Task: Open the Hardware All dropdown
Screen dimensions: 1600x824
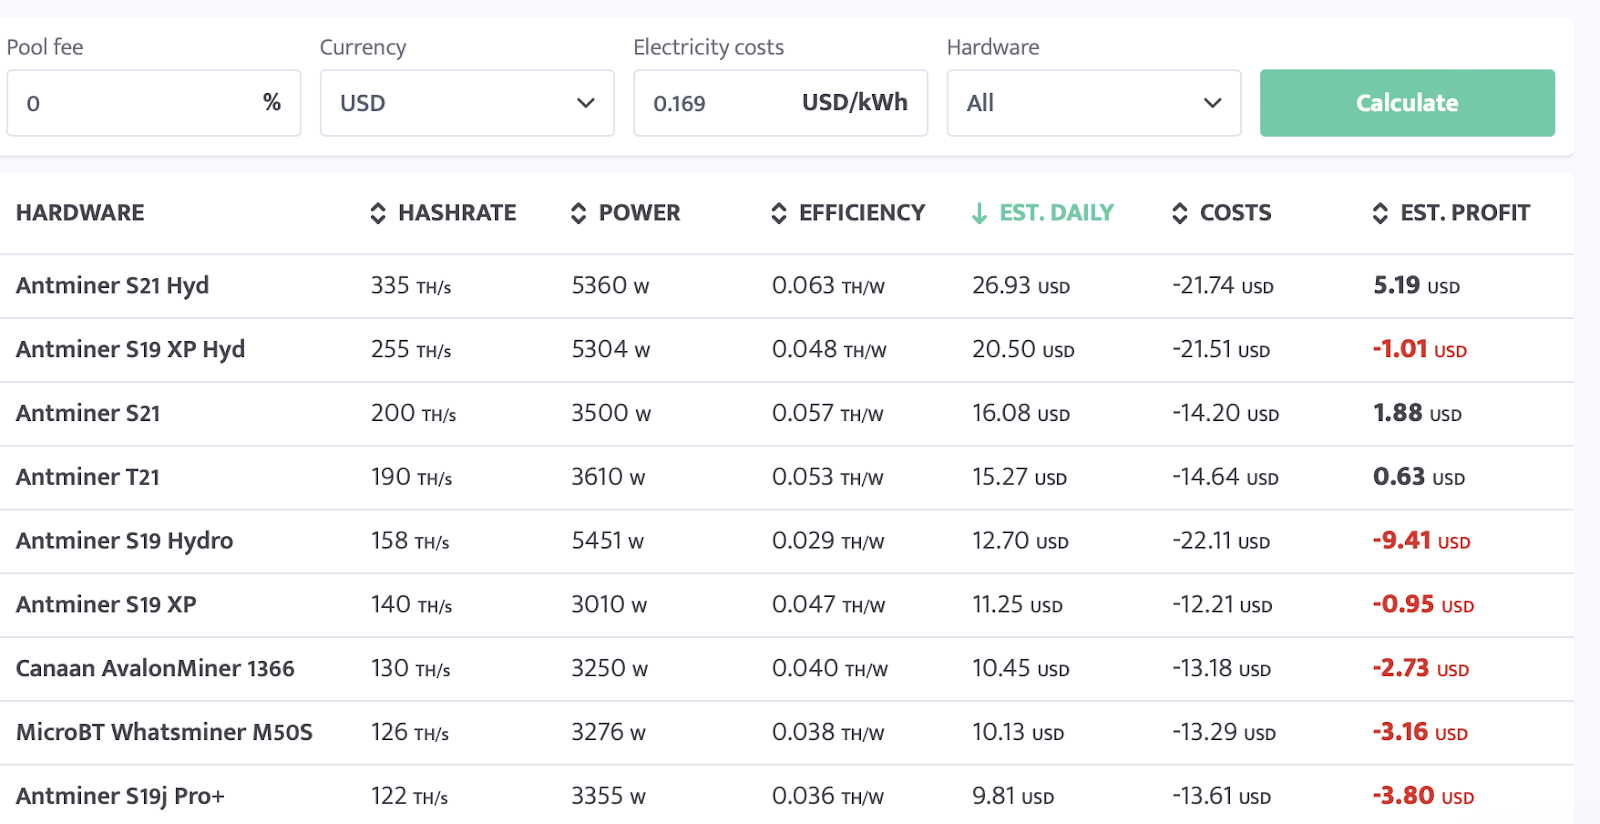Action: tap(1094, 103)
